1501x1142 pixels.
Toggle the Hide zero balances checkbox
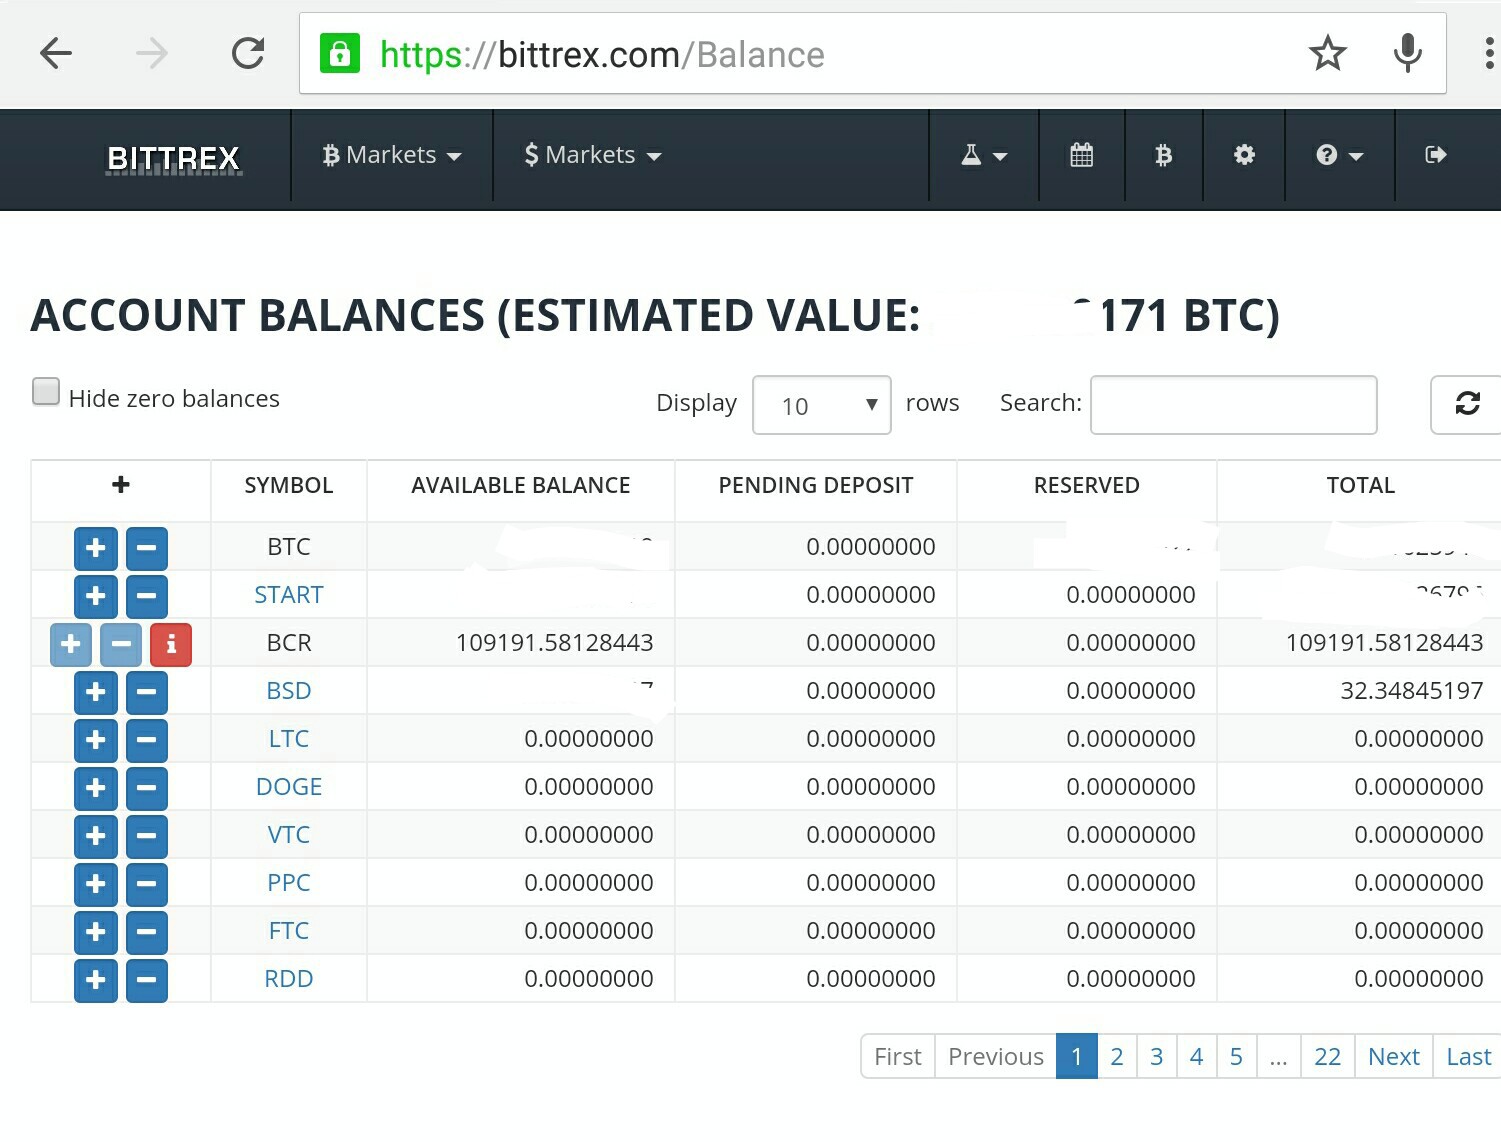(x=46, y=391)
